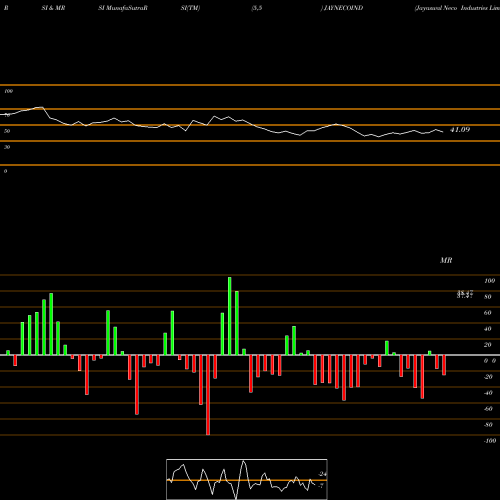Click the RSI axis label 100

(x=8, y=91)
